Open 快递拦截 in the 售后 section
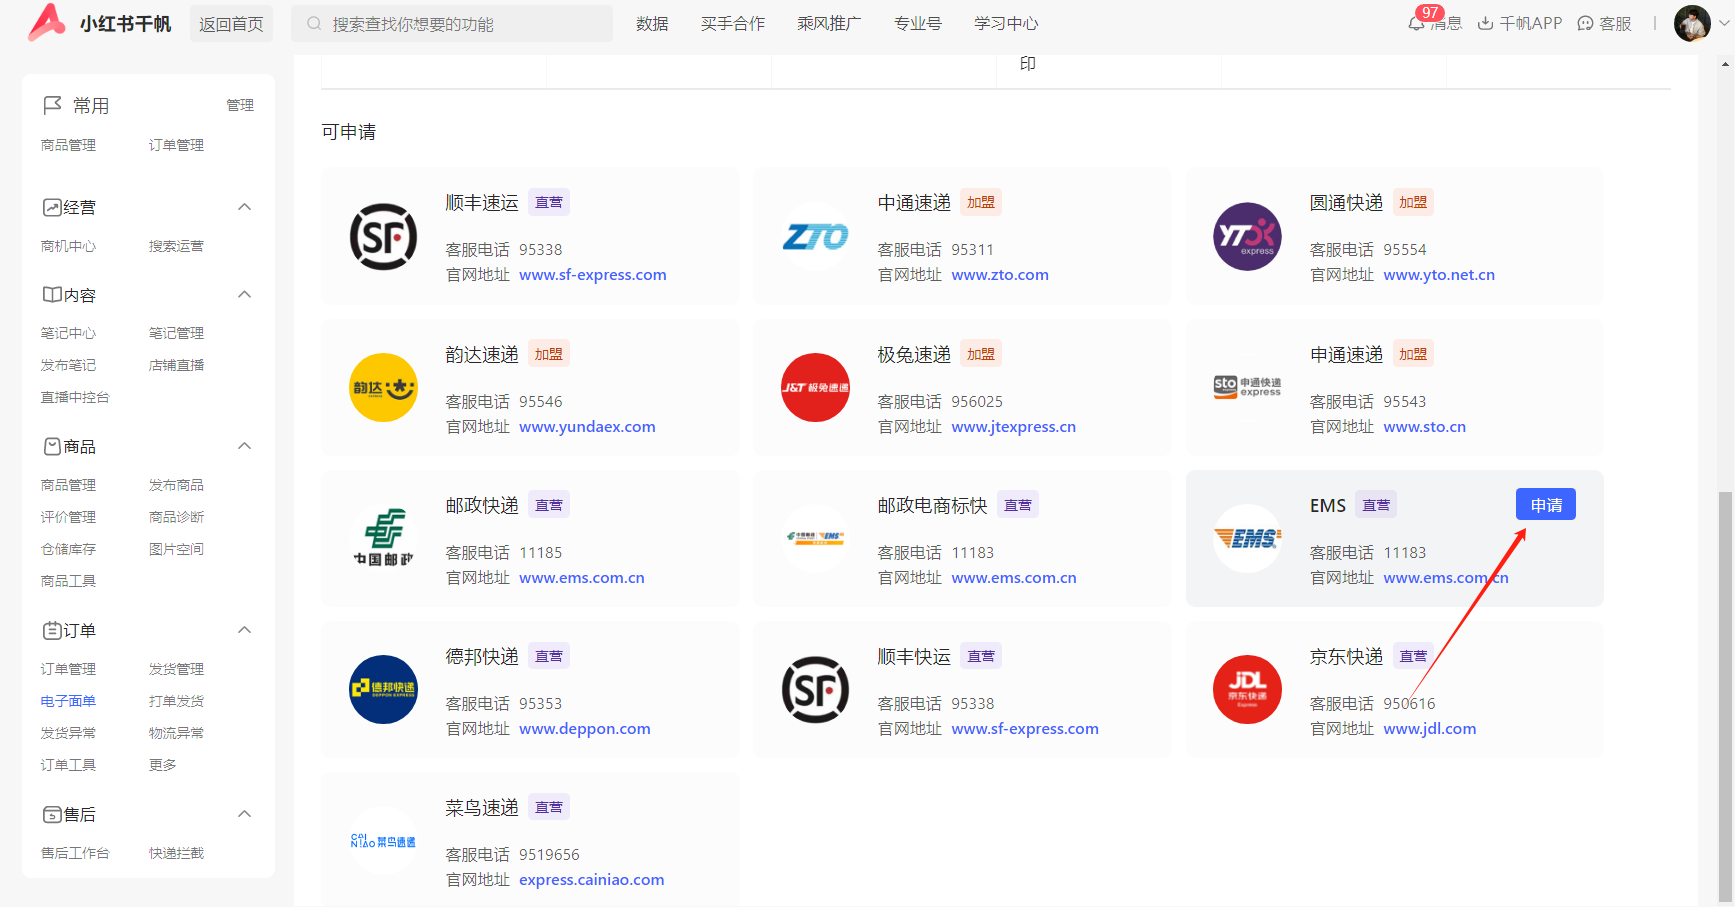1735x907 pixels. 176,853
